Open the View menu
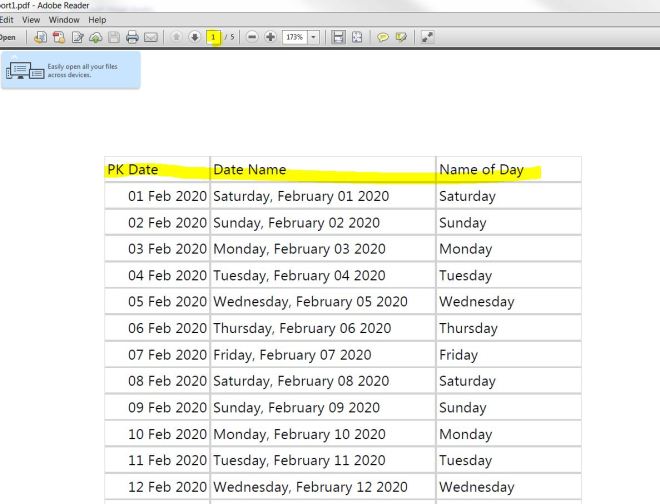The image size is (660, 504). tap(31, 20)
